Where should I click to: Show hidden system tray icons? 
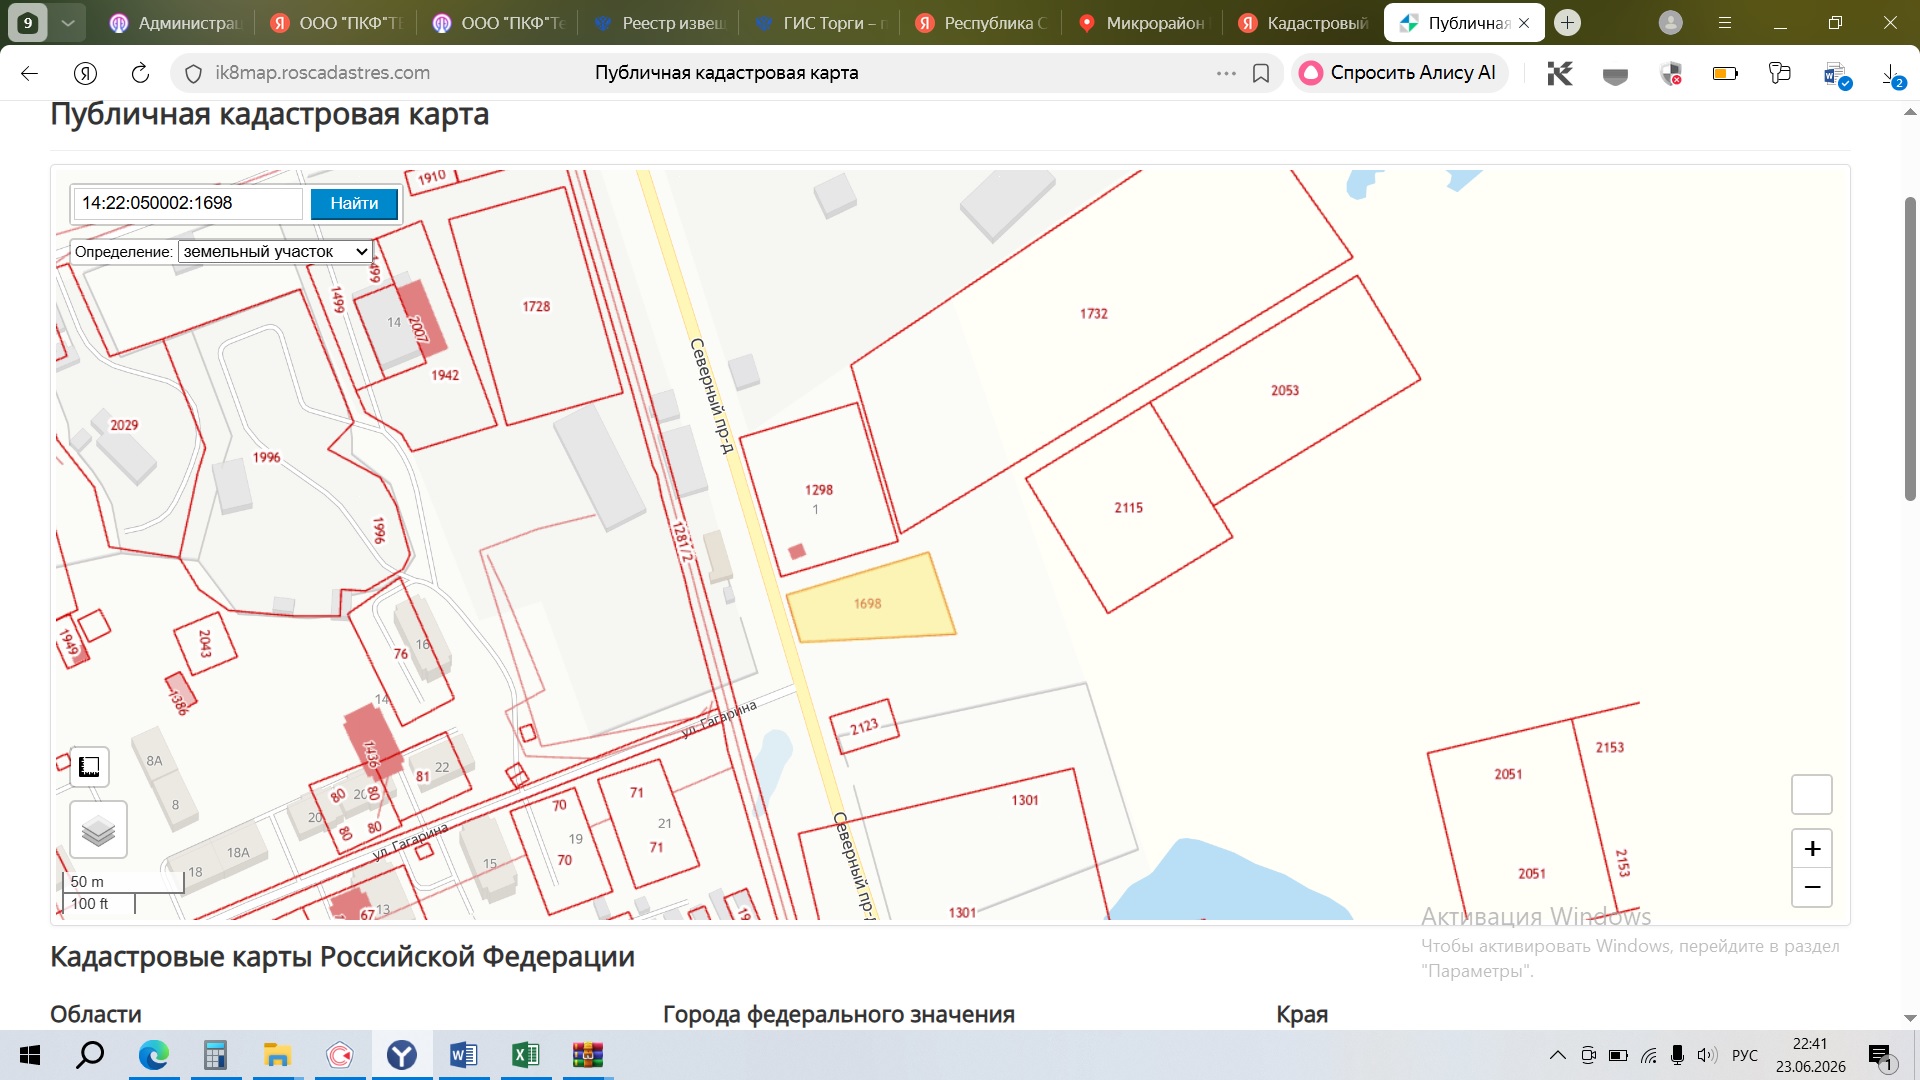click(x=1557, y=1055)
